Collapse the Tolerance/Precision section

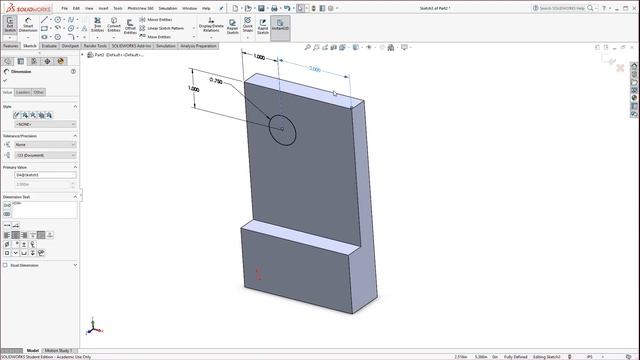coord(75,136)
